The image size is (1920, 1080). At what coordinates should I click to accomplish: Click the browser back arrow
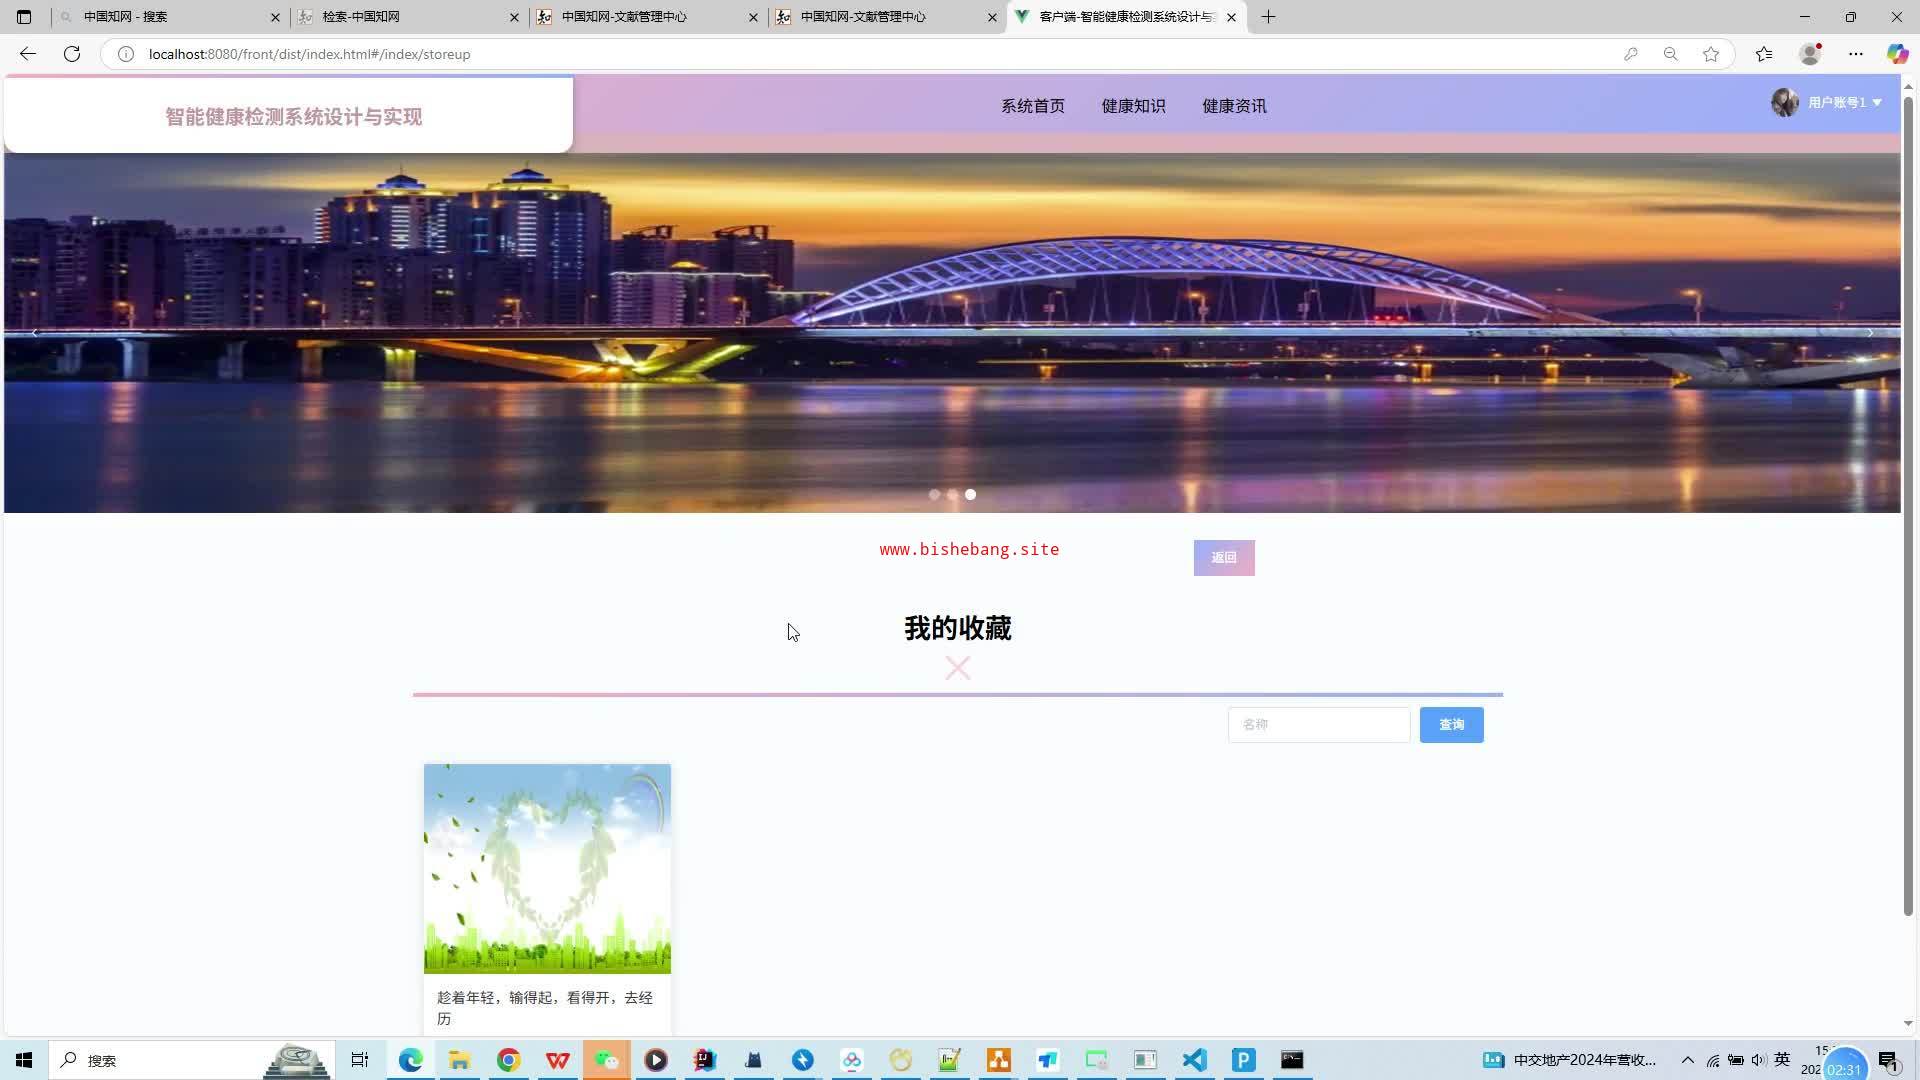click(28, 54)
